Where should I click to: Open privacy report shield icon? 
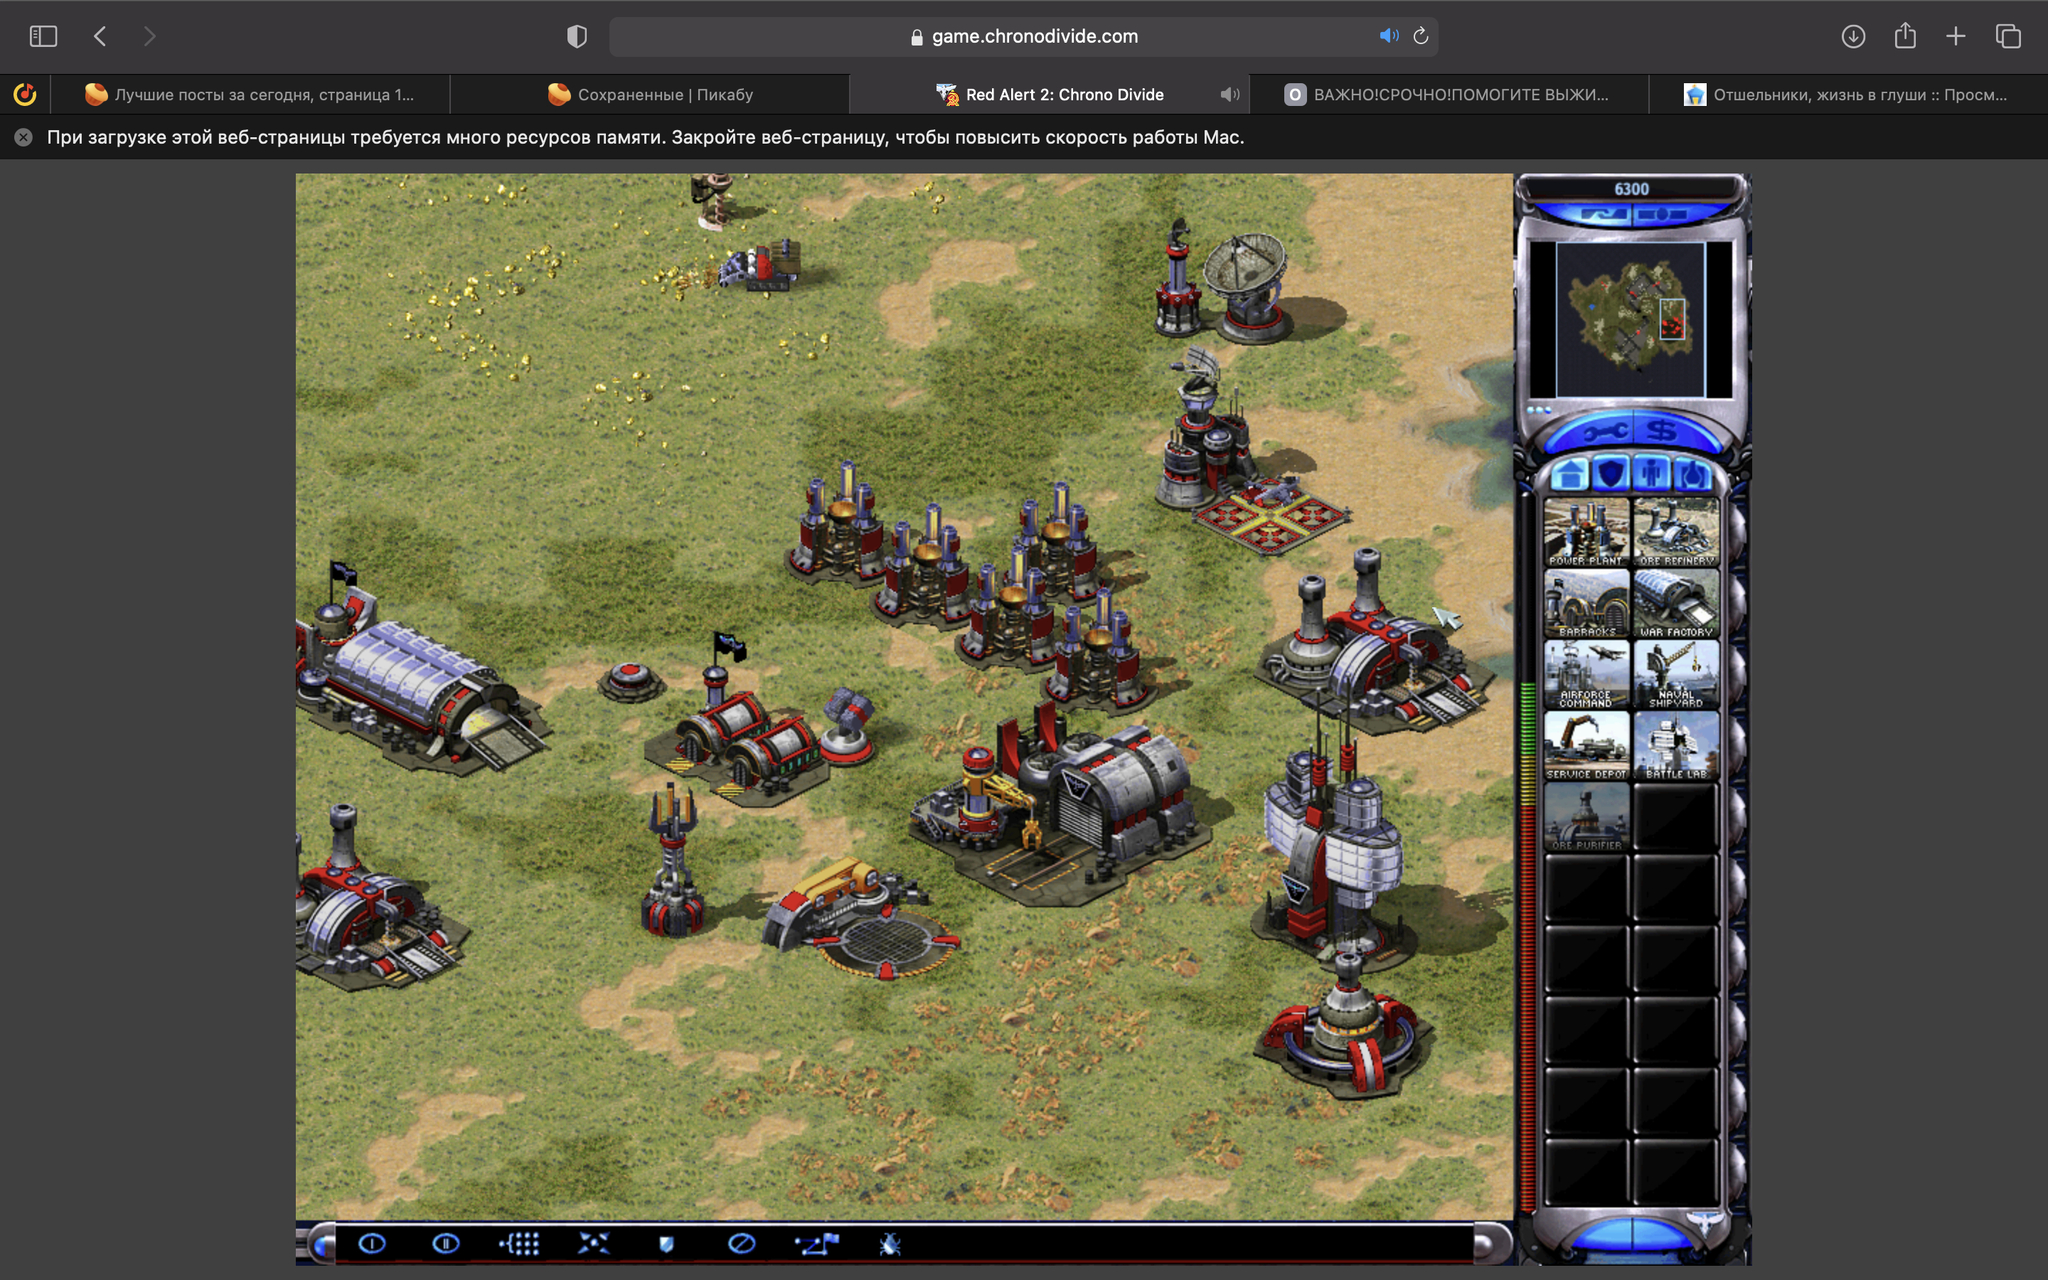pyautogui.click(x=577, y=36)
